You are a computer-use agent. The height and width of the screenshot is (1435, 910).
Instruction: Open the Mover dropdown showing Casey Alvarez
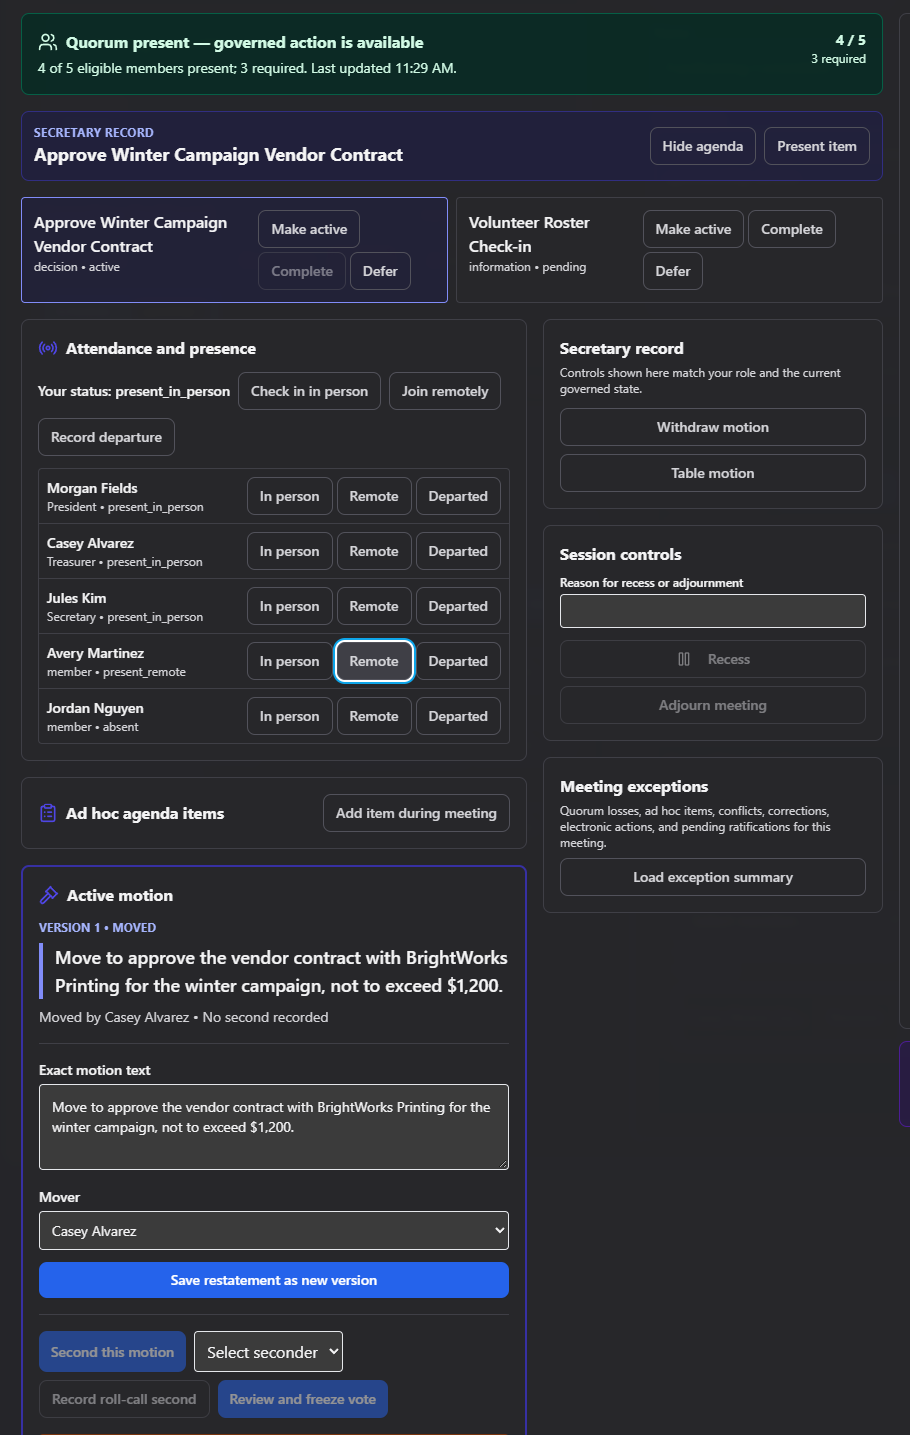tap(274, 1231)
